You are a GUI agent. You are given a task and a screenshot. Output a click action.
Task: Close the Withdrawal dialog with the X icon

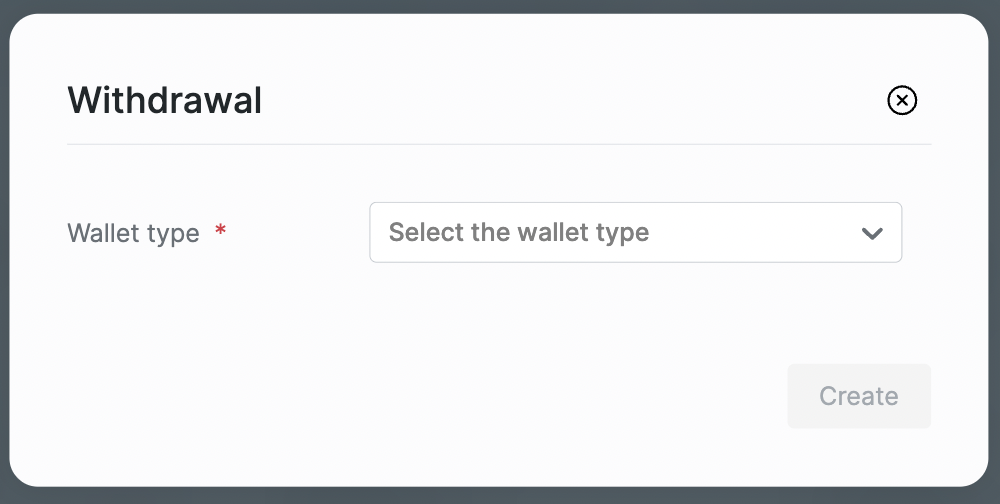point(902,100)
